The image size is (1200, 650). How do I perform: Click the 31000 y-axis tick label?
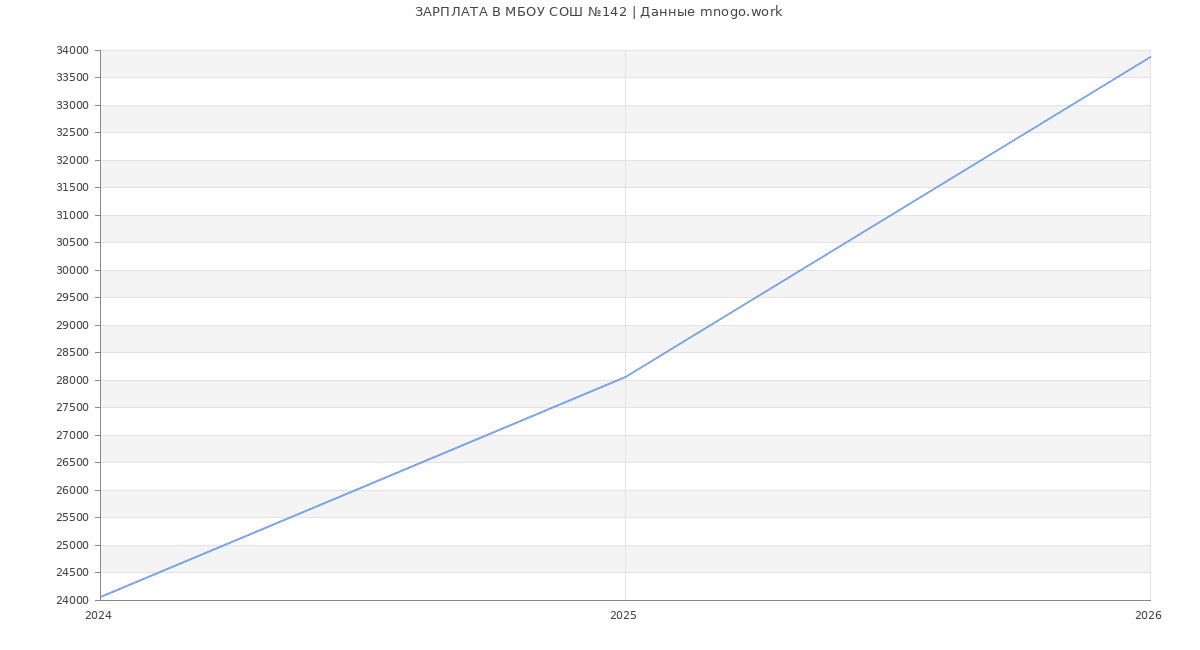pyautogui.click(x=72, y=215)
